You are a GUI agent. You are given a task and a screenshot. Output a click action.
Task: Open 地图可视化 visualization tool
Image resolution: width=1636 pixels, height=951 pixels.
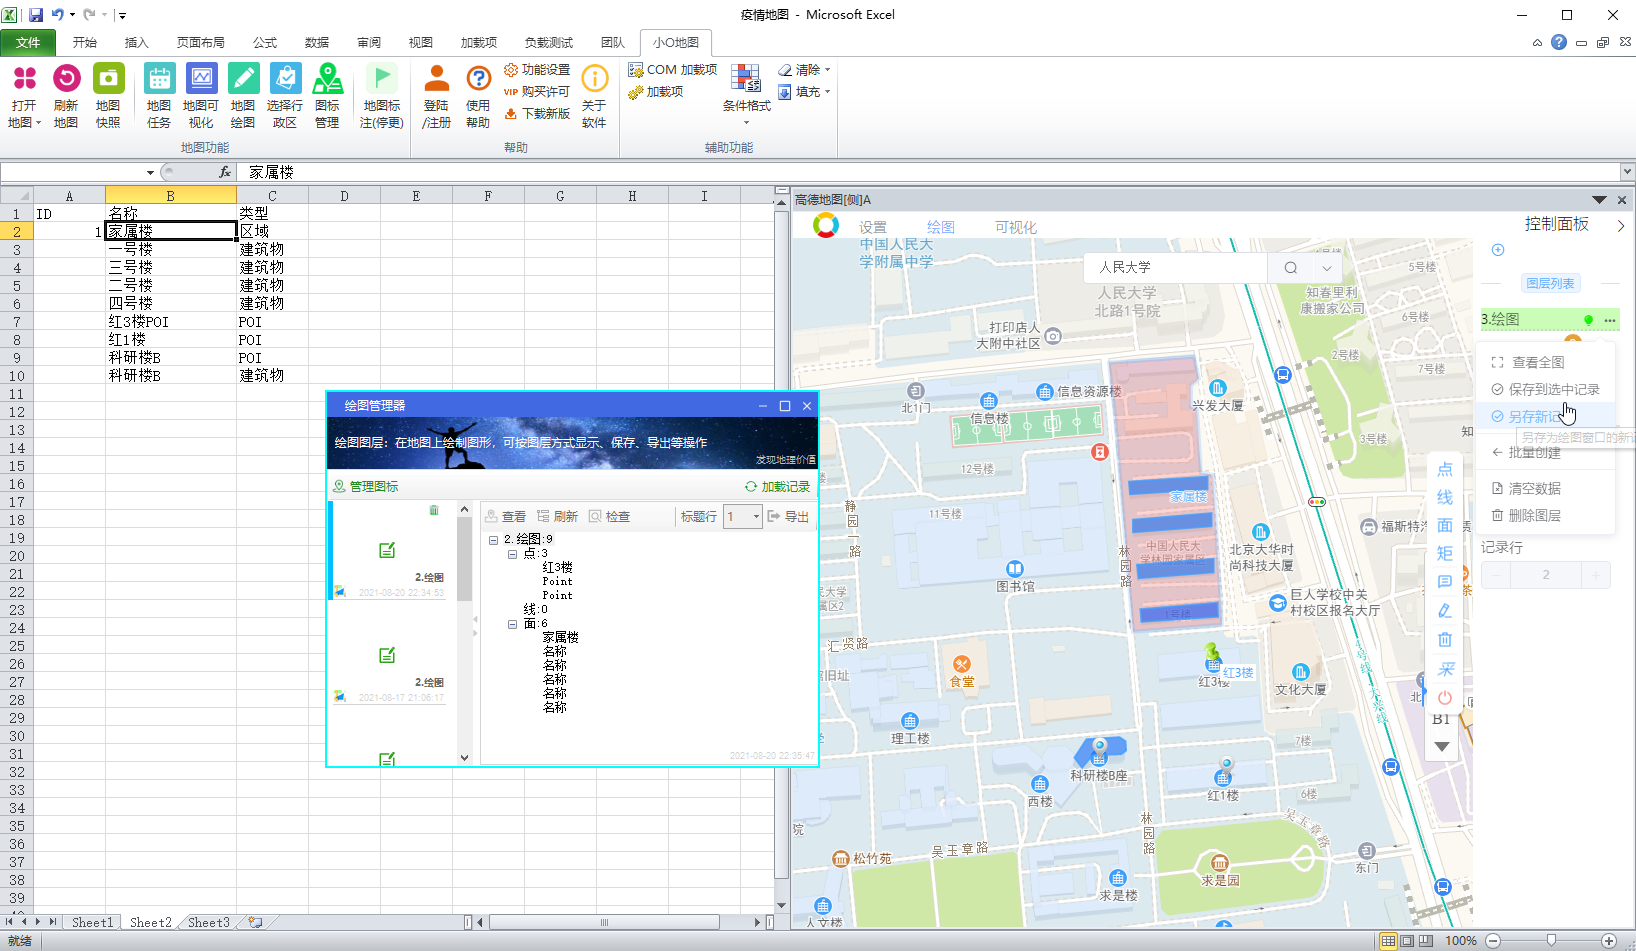(x=201, y=96)
